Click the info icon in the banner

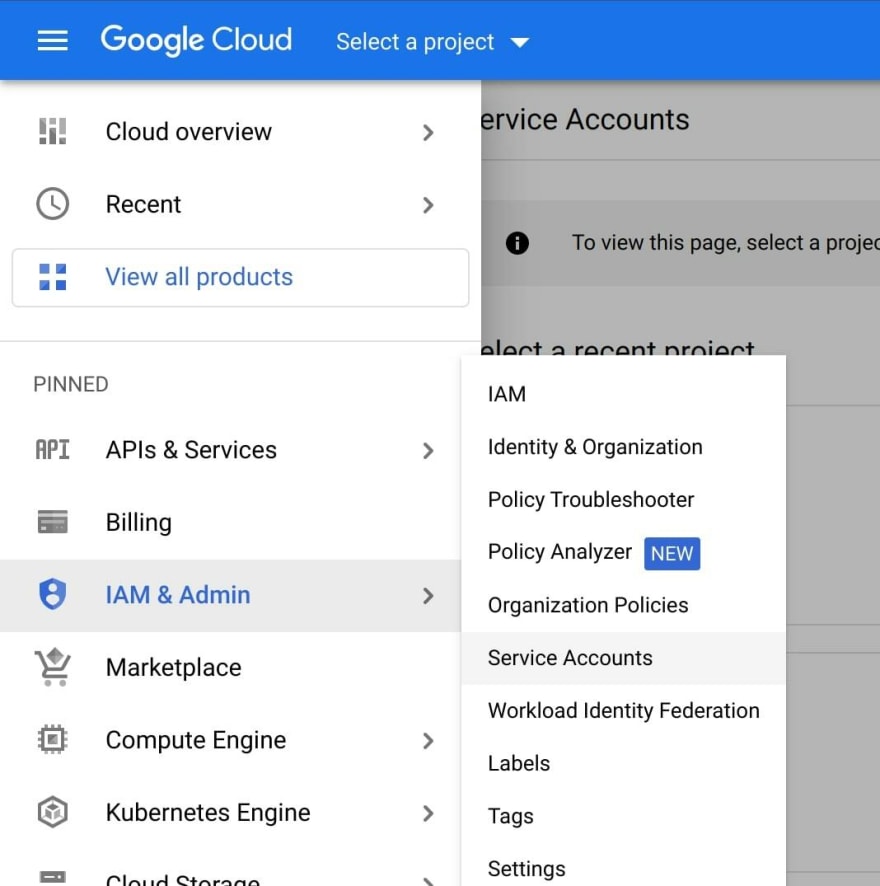click(x=517, y=243)
